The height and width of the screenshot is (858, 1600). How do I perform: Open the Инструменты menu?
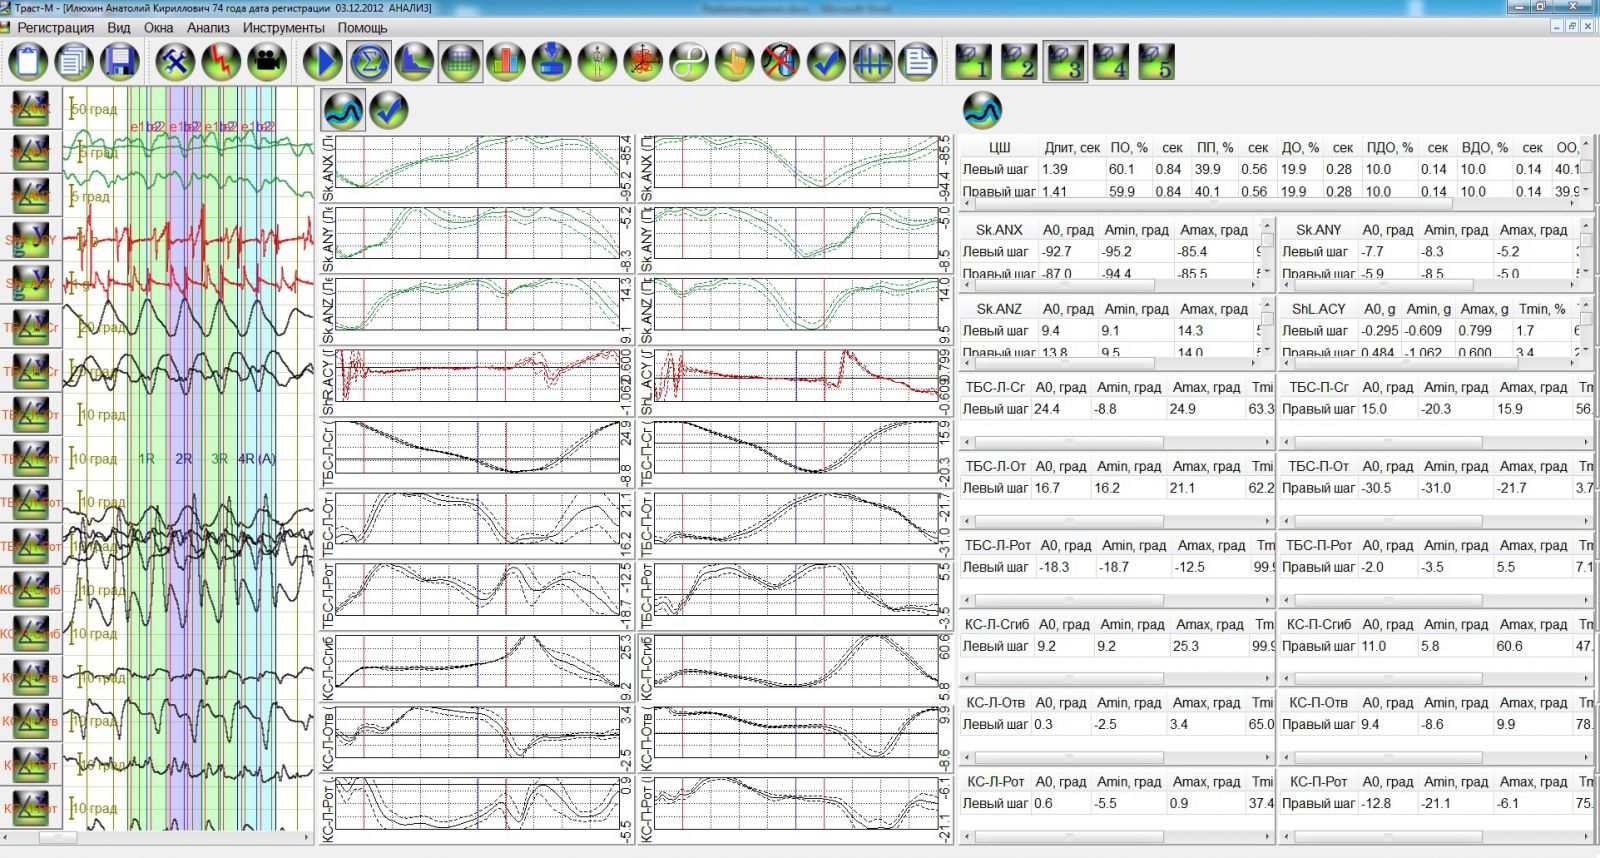pyautogui.click(x=283, y=28)
